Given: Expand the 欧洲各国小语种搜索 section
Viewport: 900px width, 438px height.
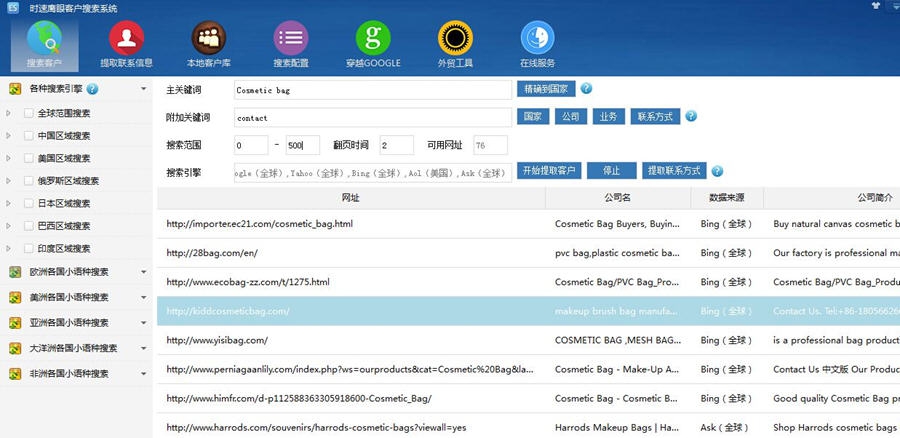Looking at the screenshot, I should 143,272.
